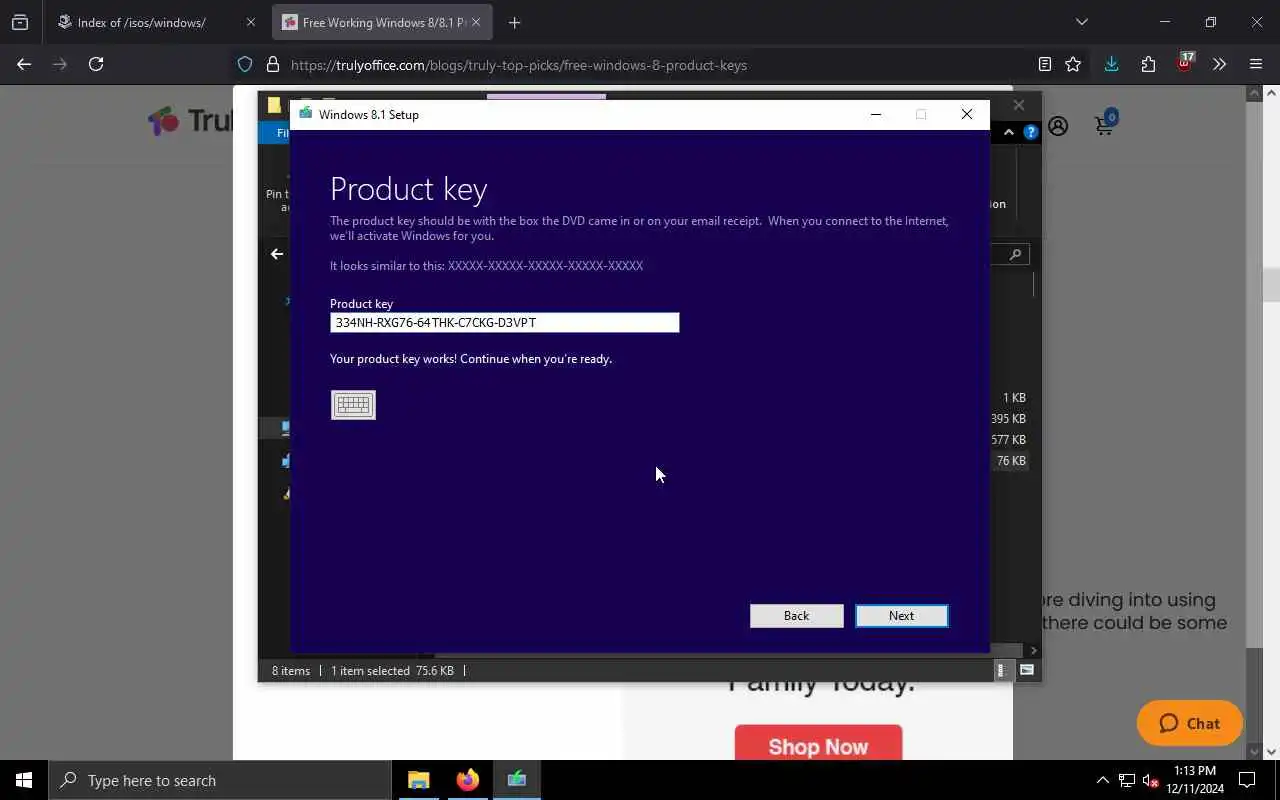Screen dimensions: 1280x800
Task: Click Back in Windows 8.1 Setup
Action: click(796, 616)
